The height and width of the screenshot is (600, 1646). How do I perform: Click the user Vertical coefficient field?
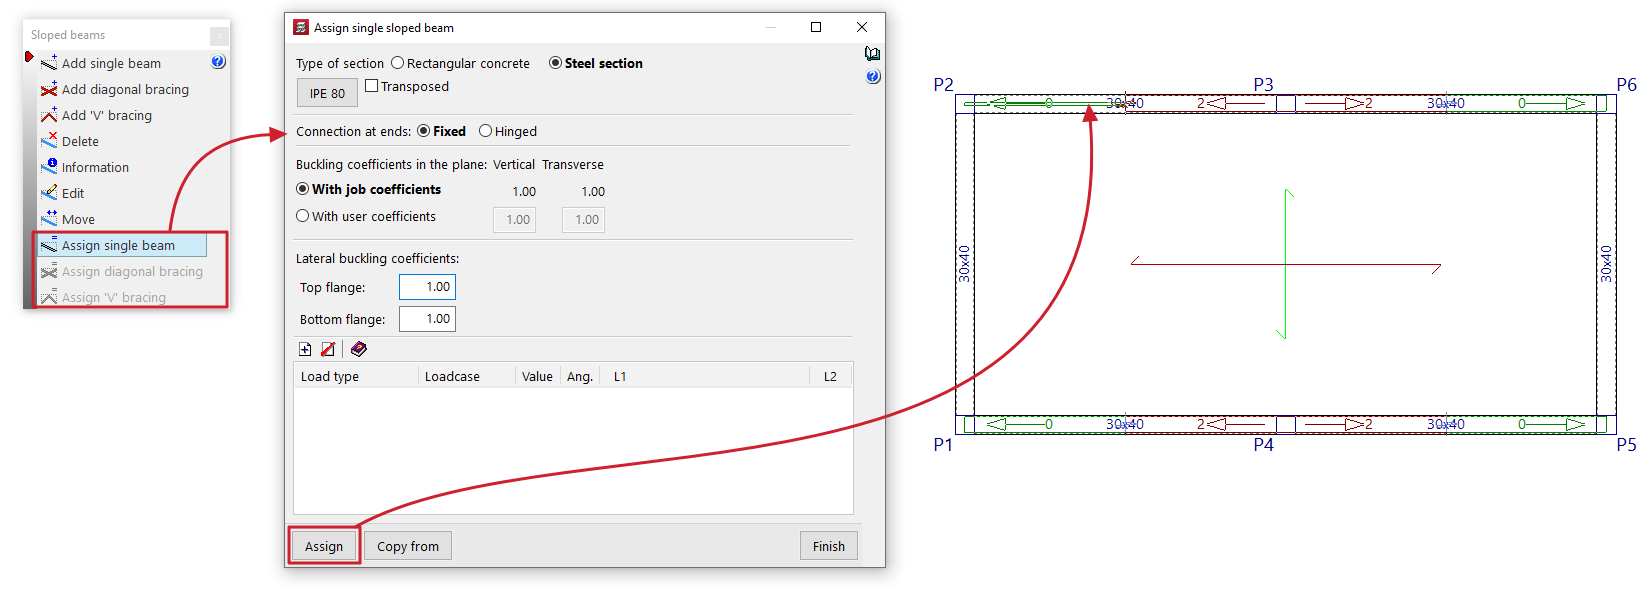(514, 220)
